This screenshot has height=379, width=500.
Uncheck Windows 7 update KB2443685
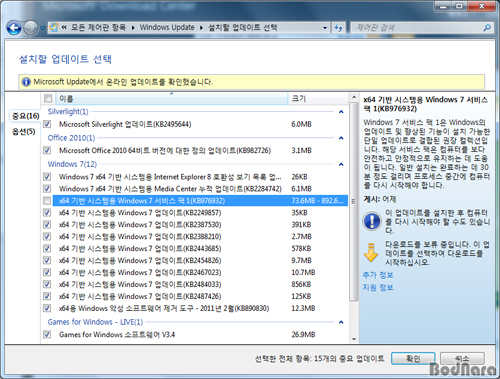point(47,249)
